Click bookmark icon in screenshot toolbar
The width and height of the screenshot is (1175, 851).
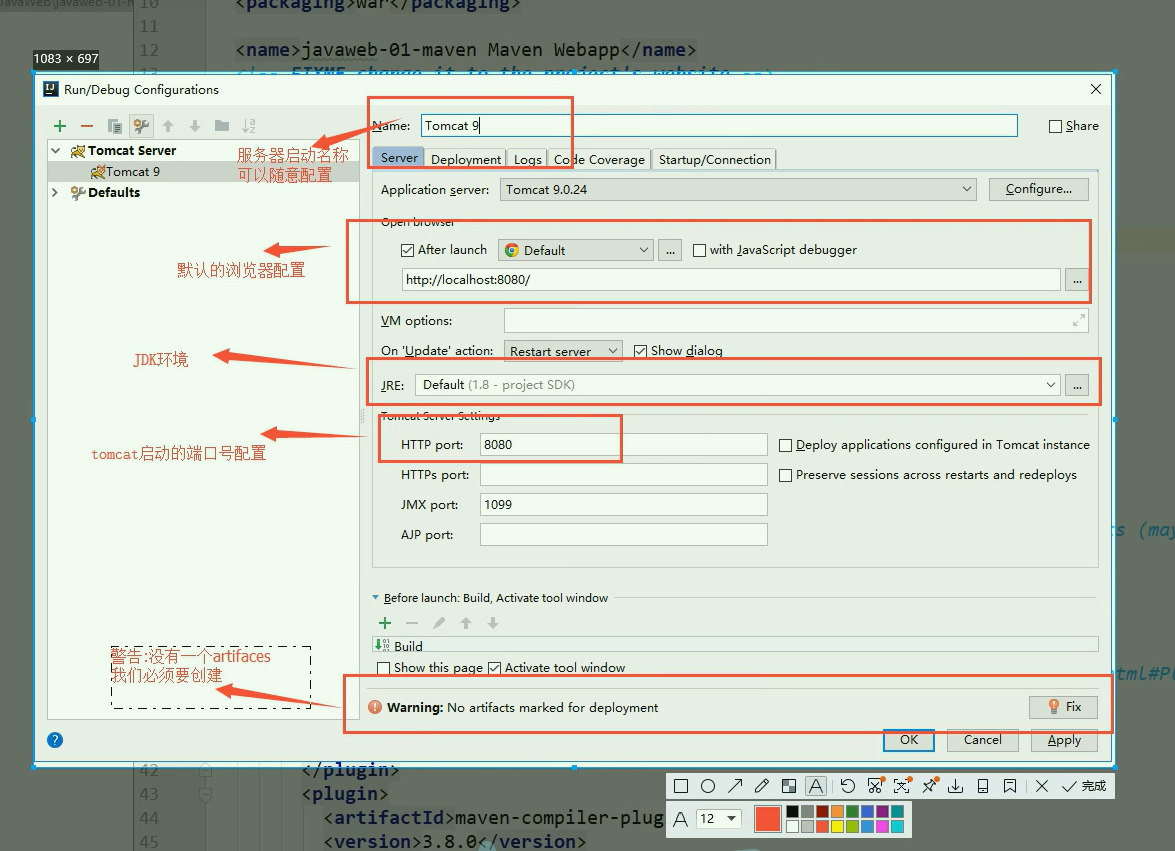pyautogui.click(x=1009, y=786)
